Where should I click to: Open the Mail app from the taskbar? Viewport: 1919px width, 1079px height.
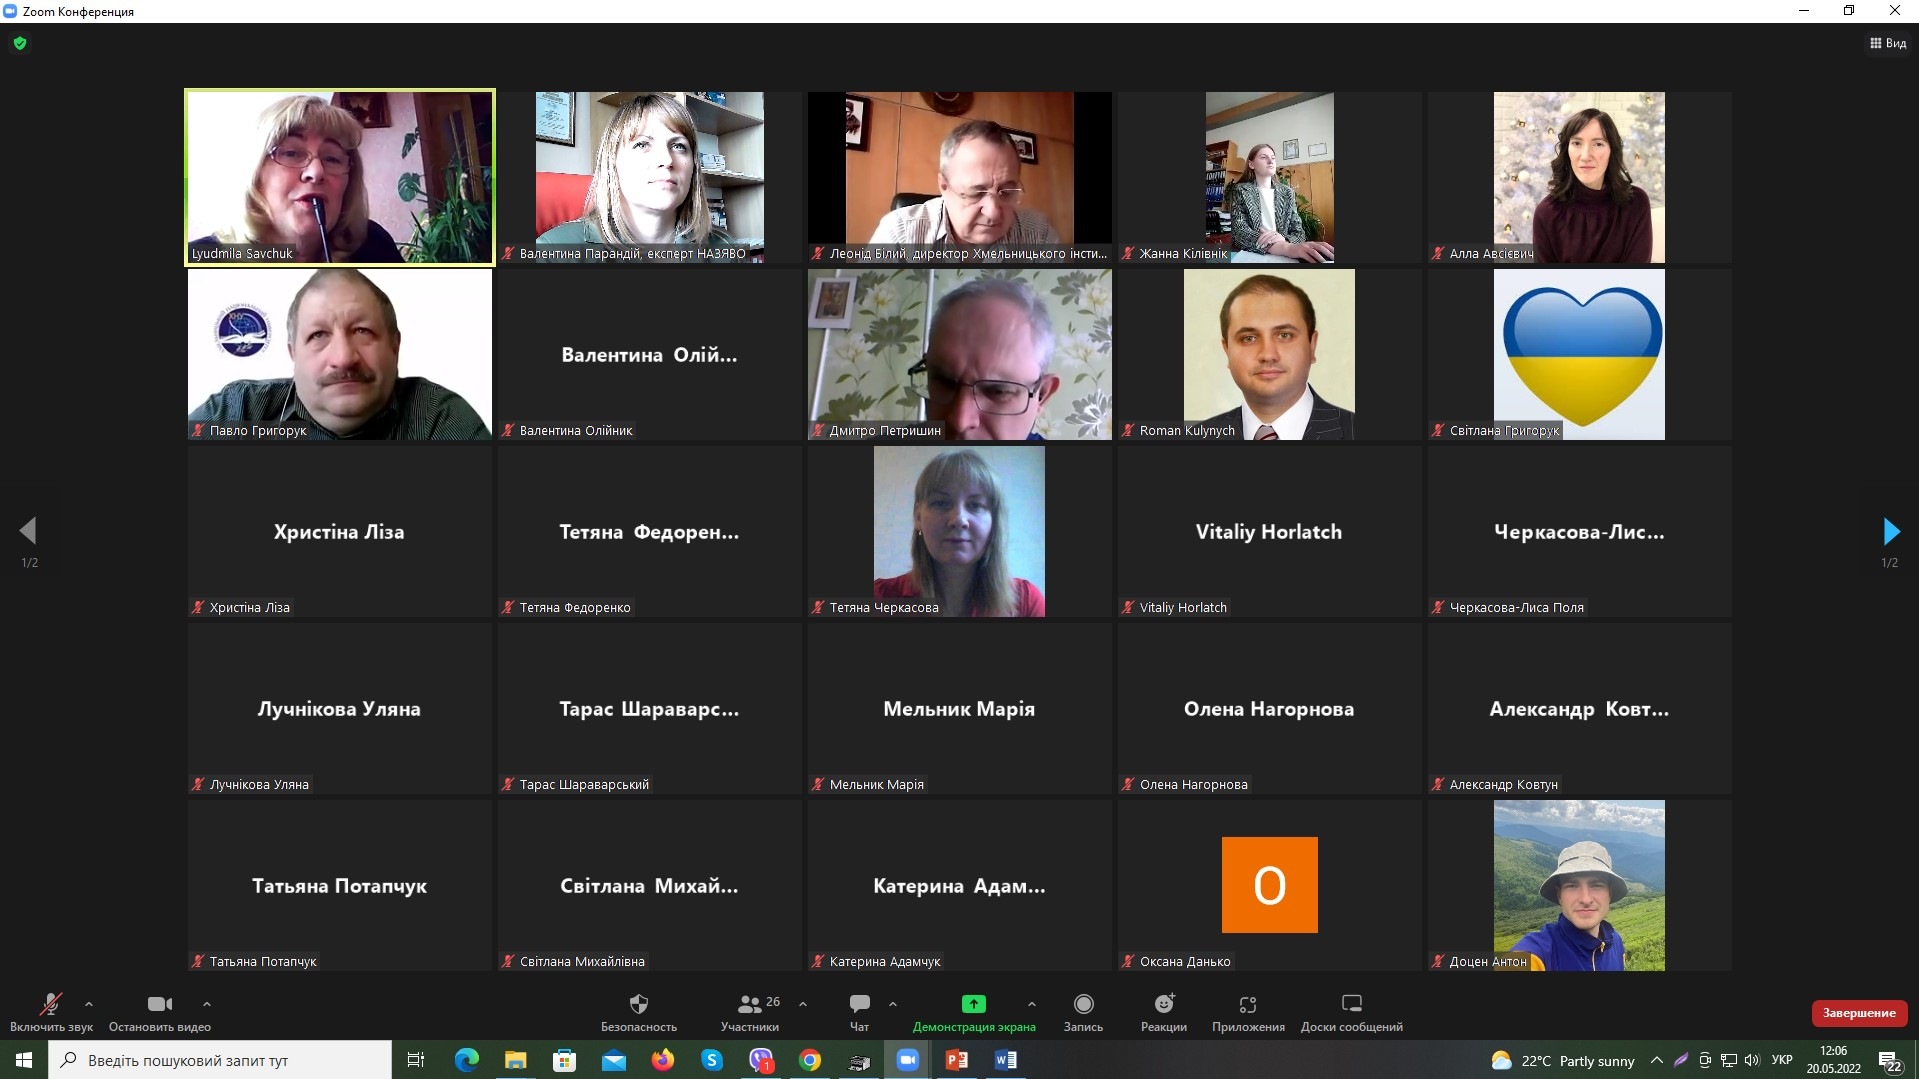pos(613,1060)
